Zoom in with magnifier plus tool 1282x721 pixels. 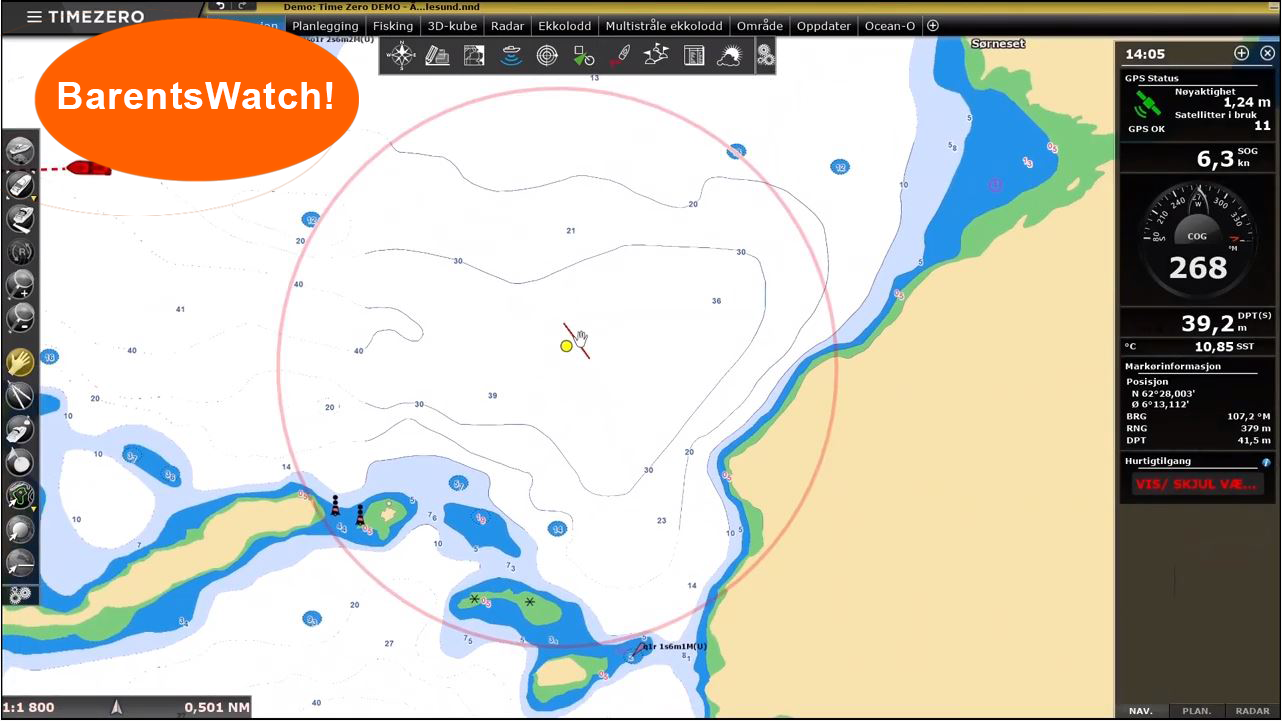point(21,285)
